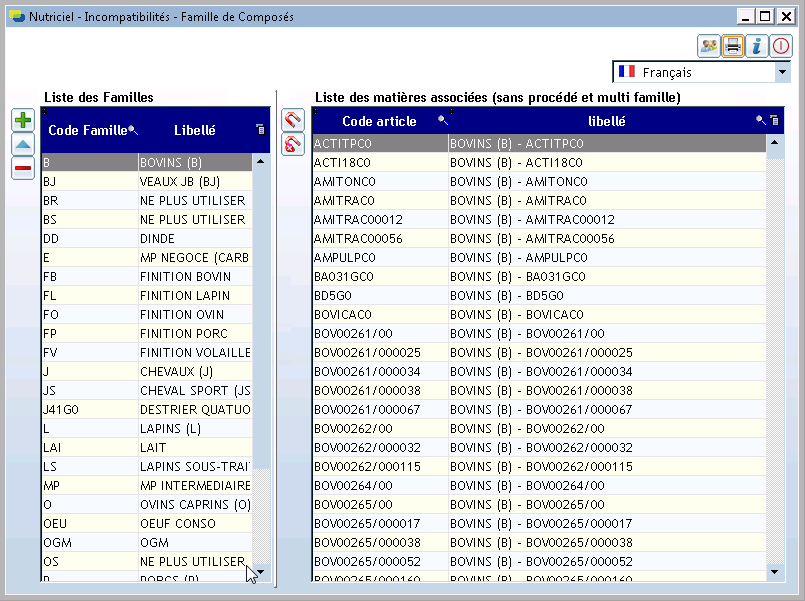The height and width of the screenshot is (601, 805).
Task: Select the family code J41G0
Action: [x=90, y=410]
